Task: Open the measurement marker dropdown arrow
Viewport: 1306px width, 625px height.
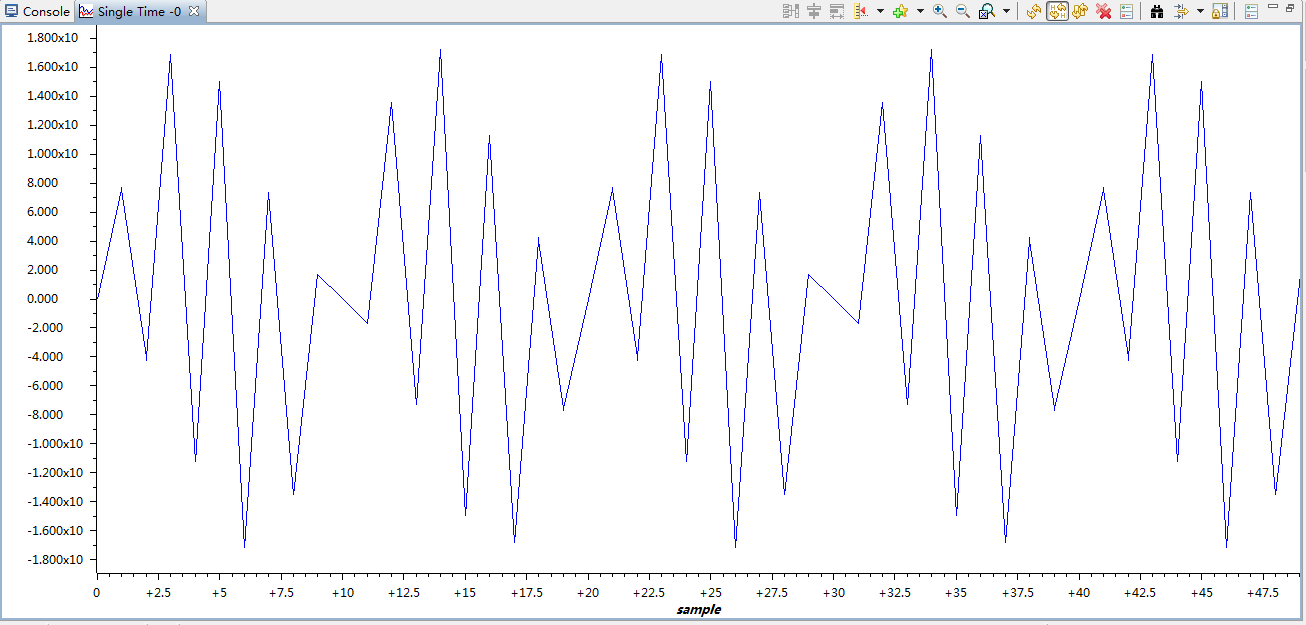Action: [x=880, y=11]
